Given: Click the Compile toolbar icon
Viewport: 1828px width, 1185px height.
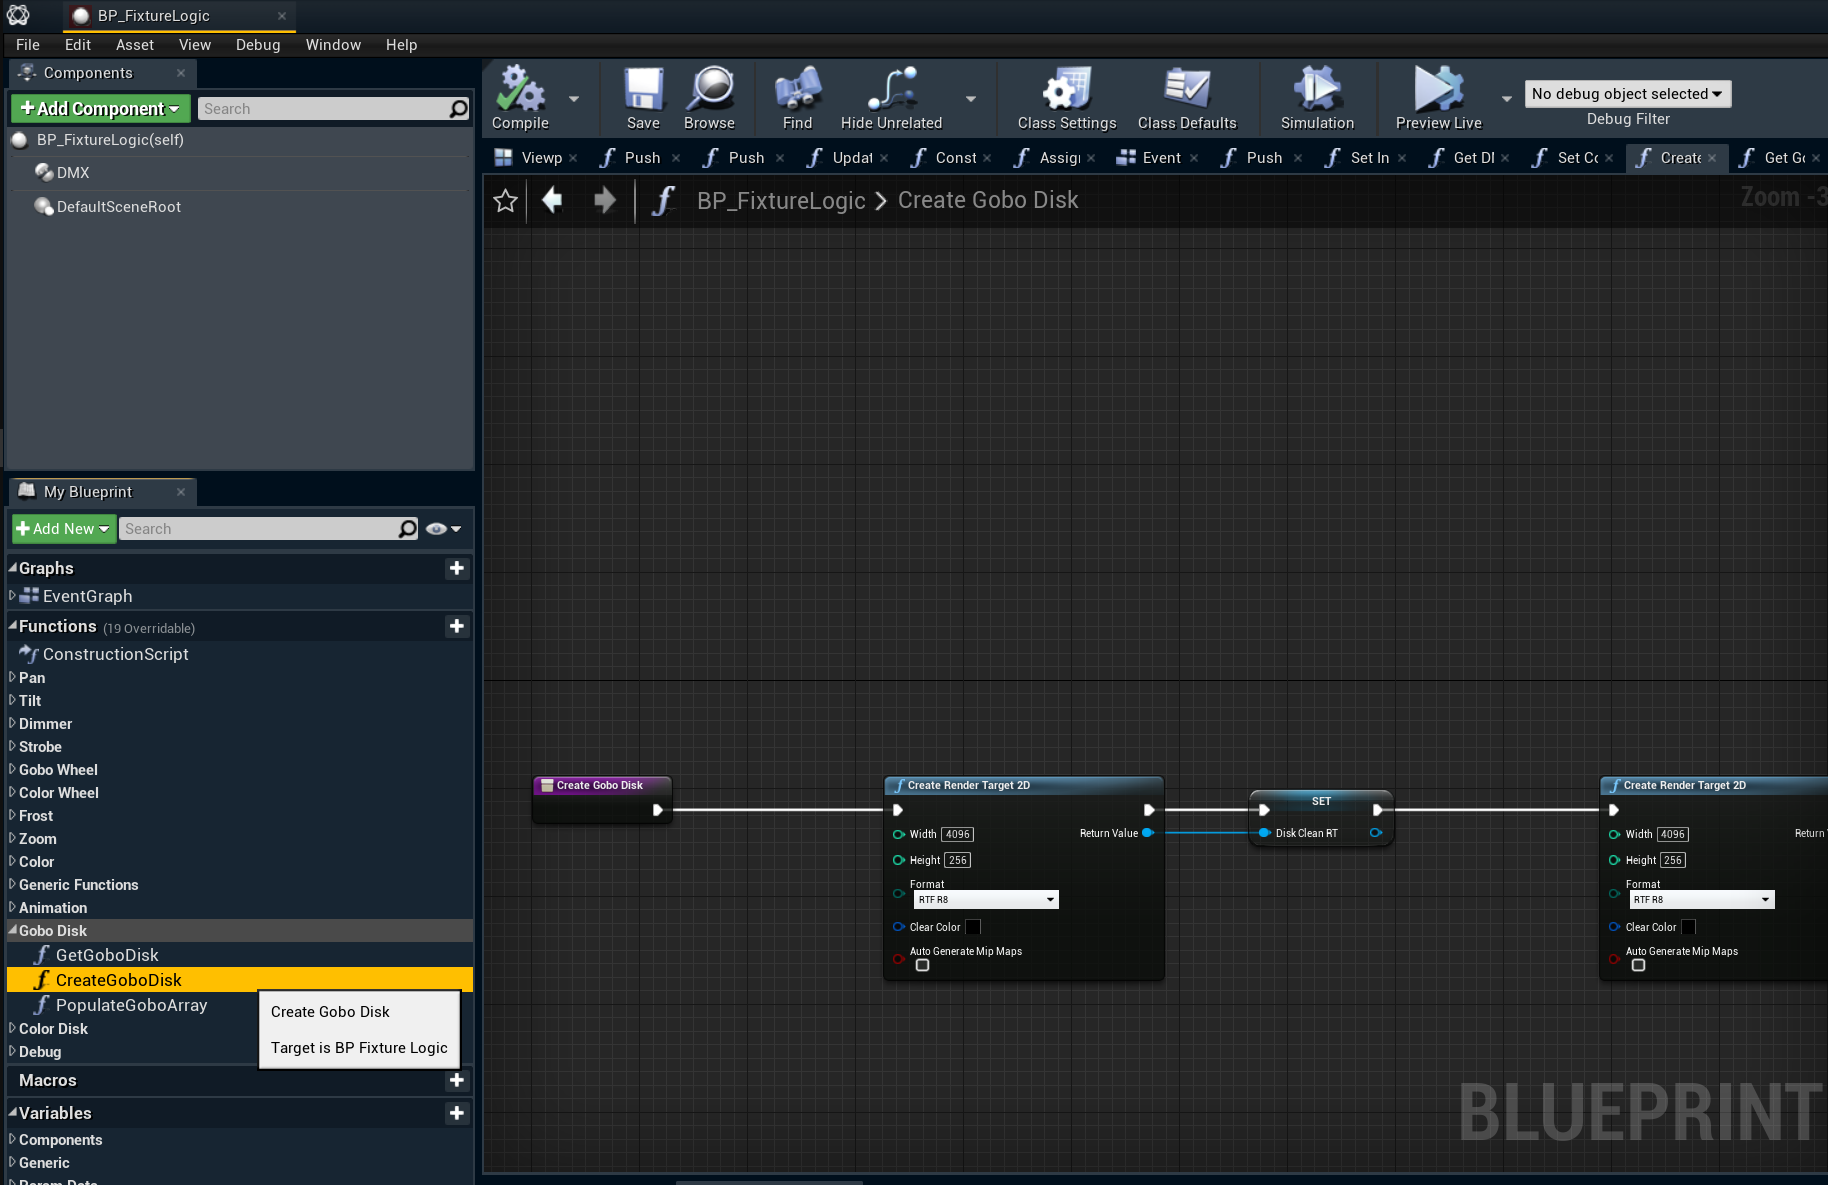Looking at the screenshot, I should pyautogui.click(x=520, y=91).
